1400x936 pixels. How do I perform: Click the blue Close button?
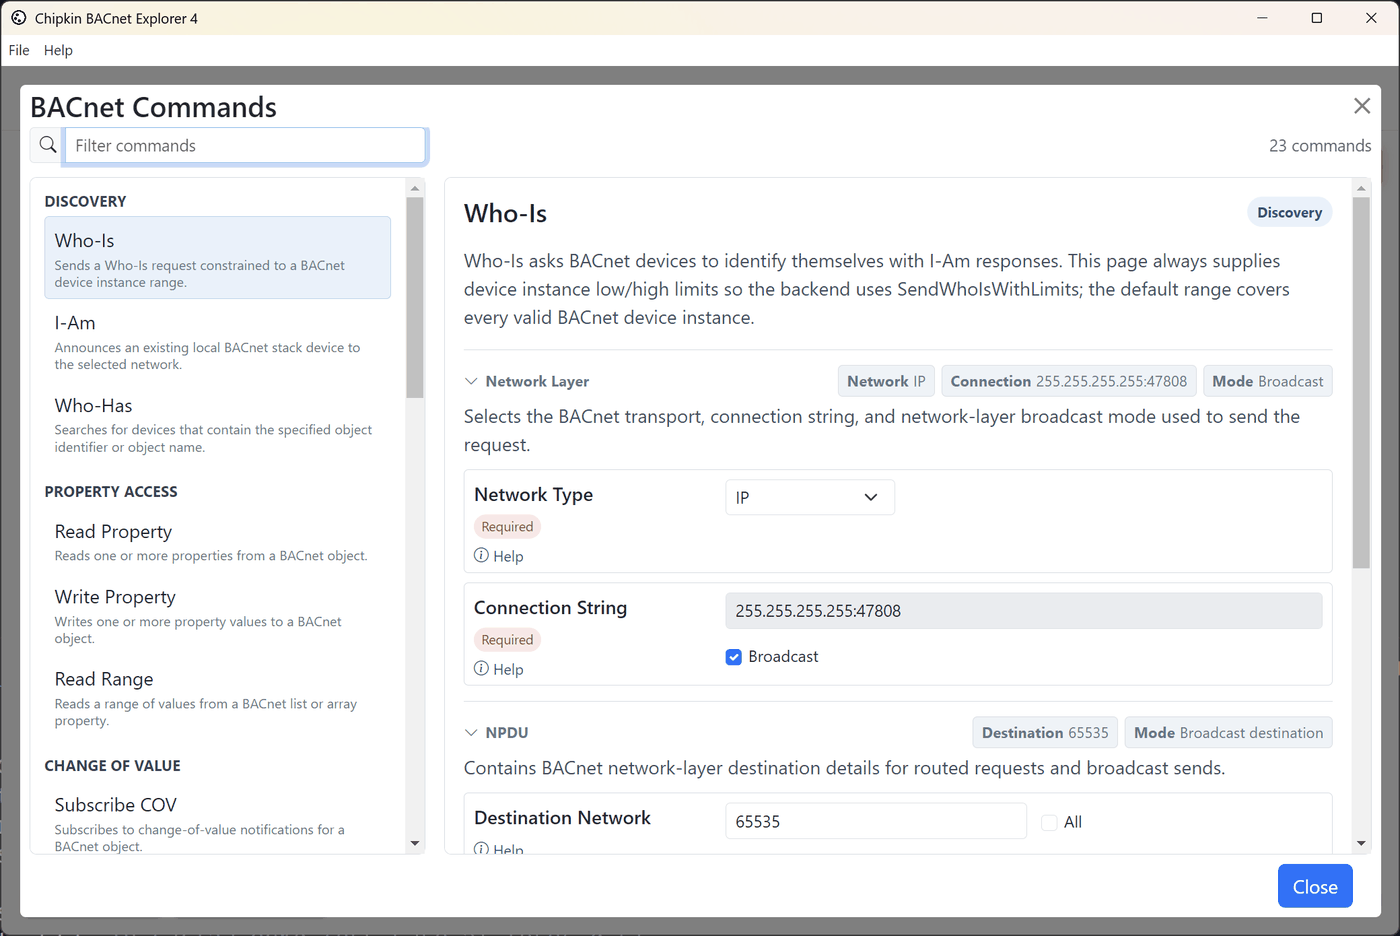pos(1315,886)
